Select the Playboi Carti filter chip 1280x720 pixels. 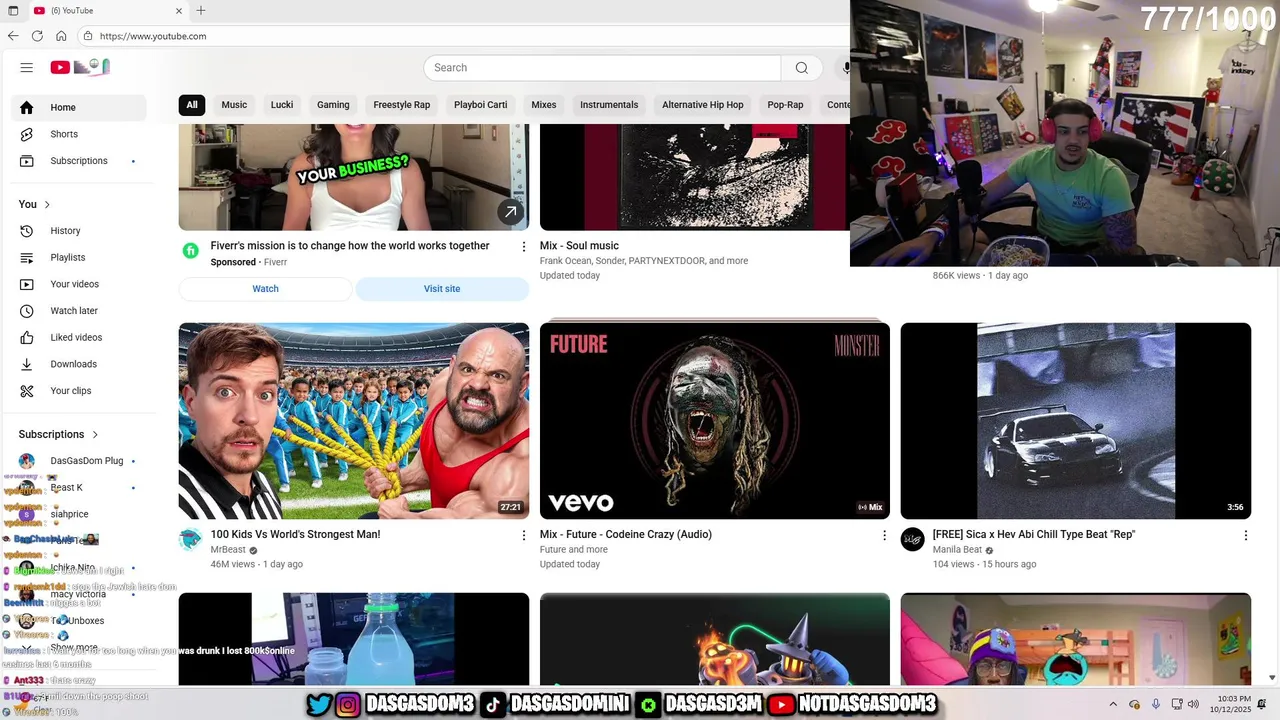pos(480,105)
